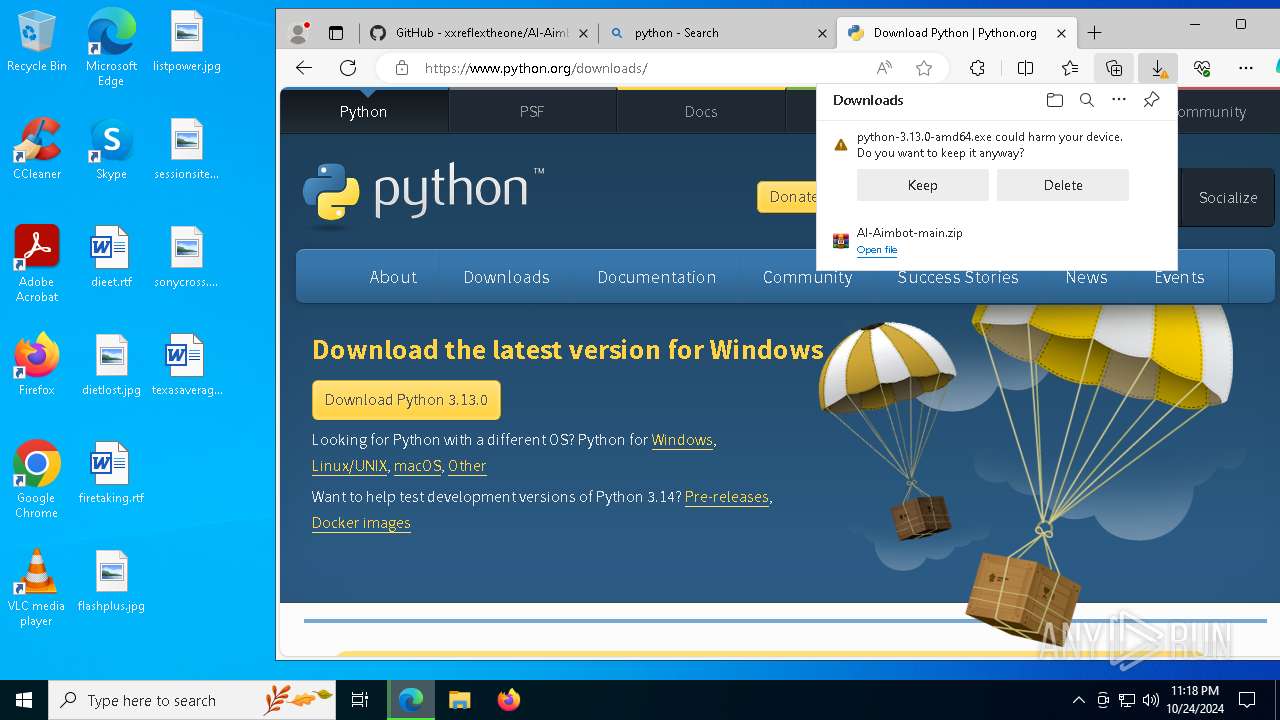The height and width of the screenshot is (720, 1280).
Task: Select the Python top navigation tab
Action: [363, 112]
